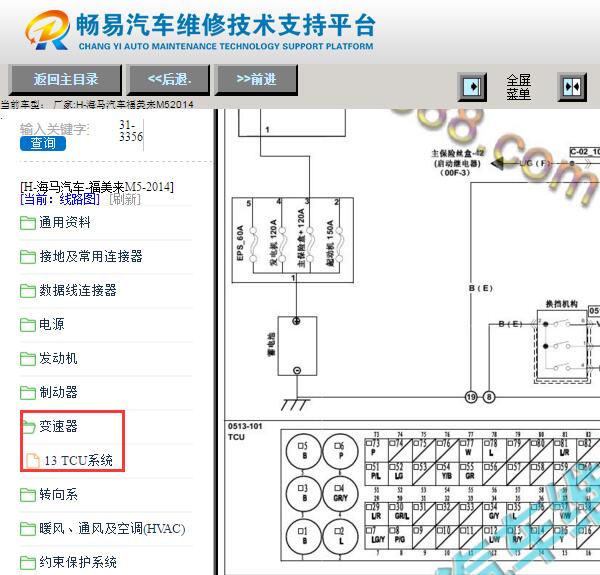Expand the 转向系 folder
This screenshot has height=575, width=600.
pos(58,494)
